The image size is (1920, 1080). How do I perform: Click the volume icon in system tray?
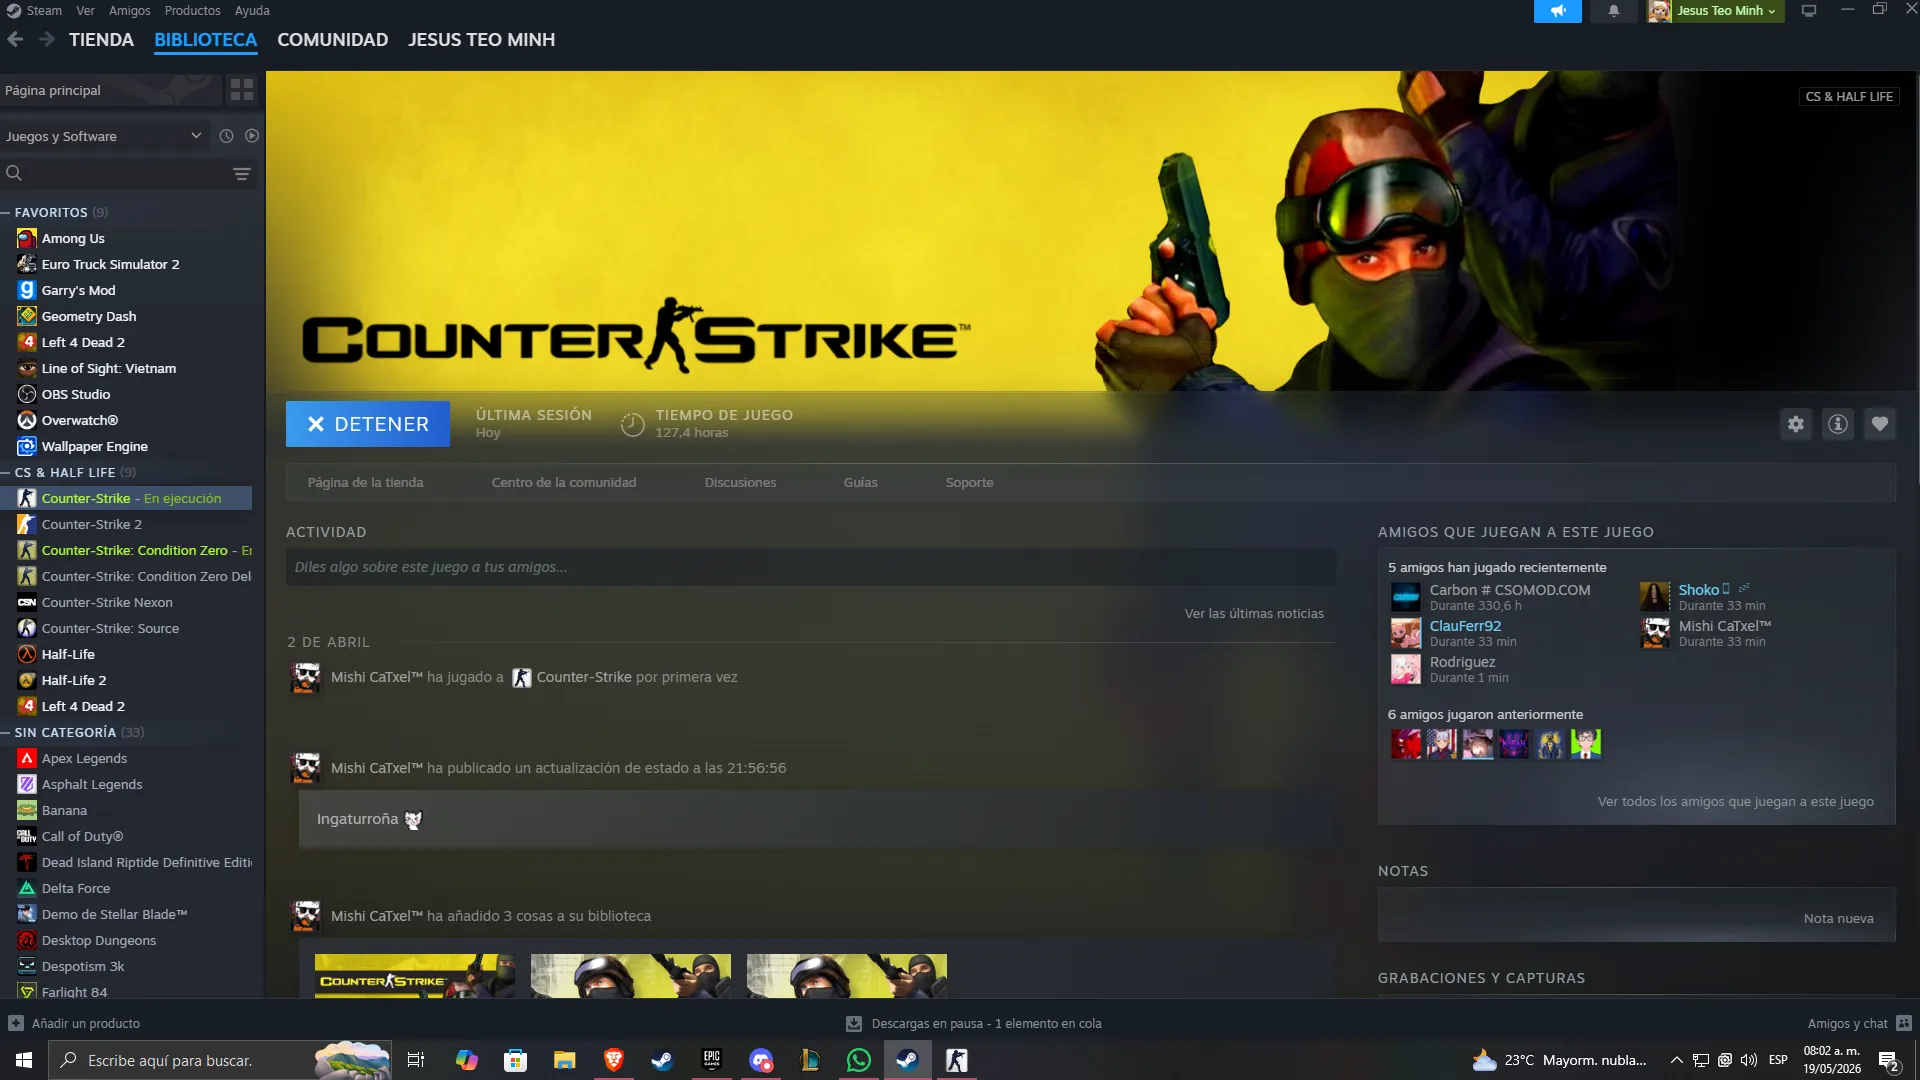pyautogui.click(x=1749, y=1060)
